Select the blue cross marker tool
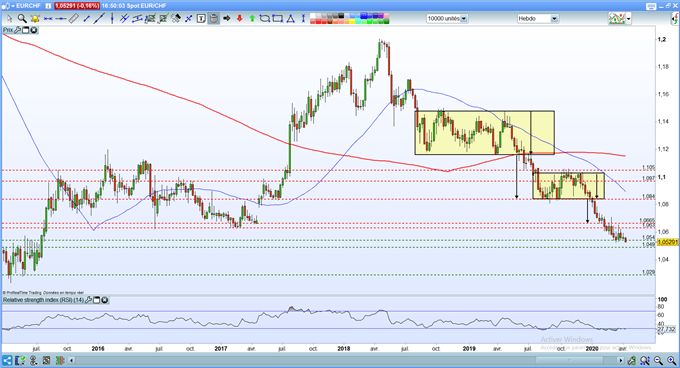This screenshot has width=680, height=368. pyautogui.click(x=189, y=18)
